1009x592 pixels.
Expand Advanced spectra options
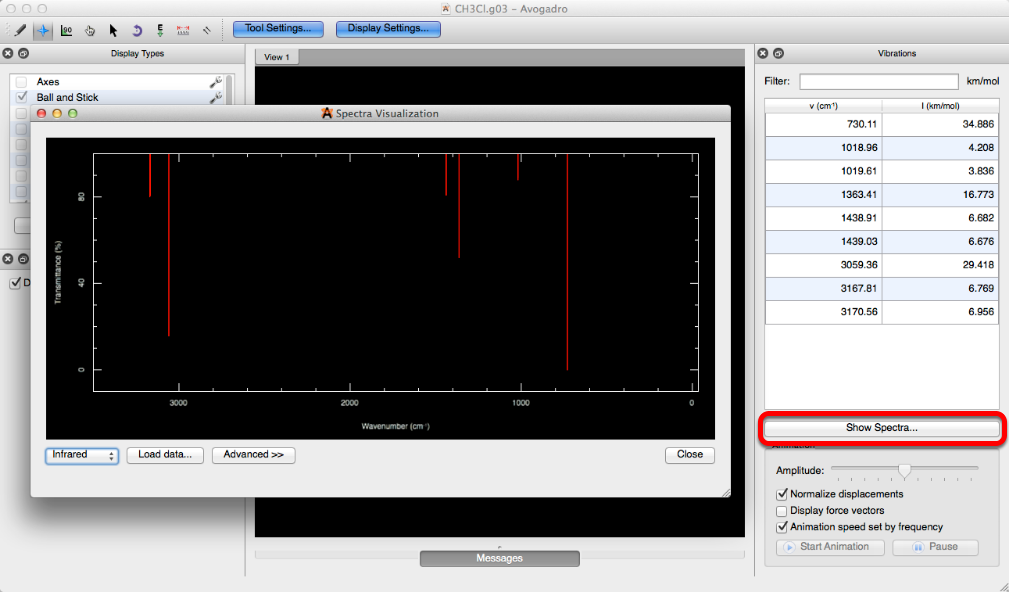pyautogui.click(x=253, y=455)
